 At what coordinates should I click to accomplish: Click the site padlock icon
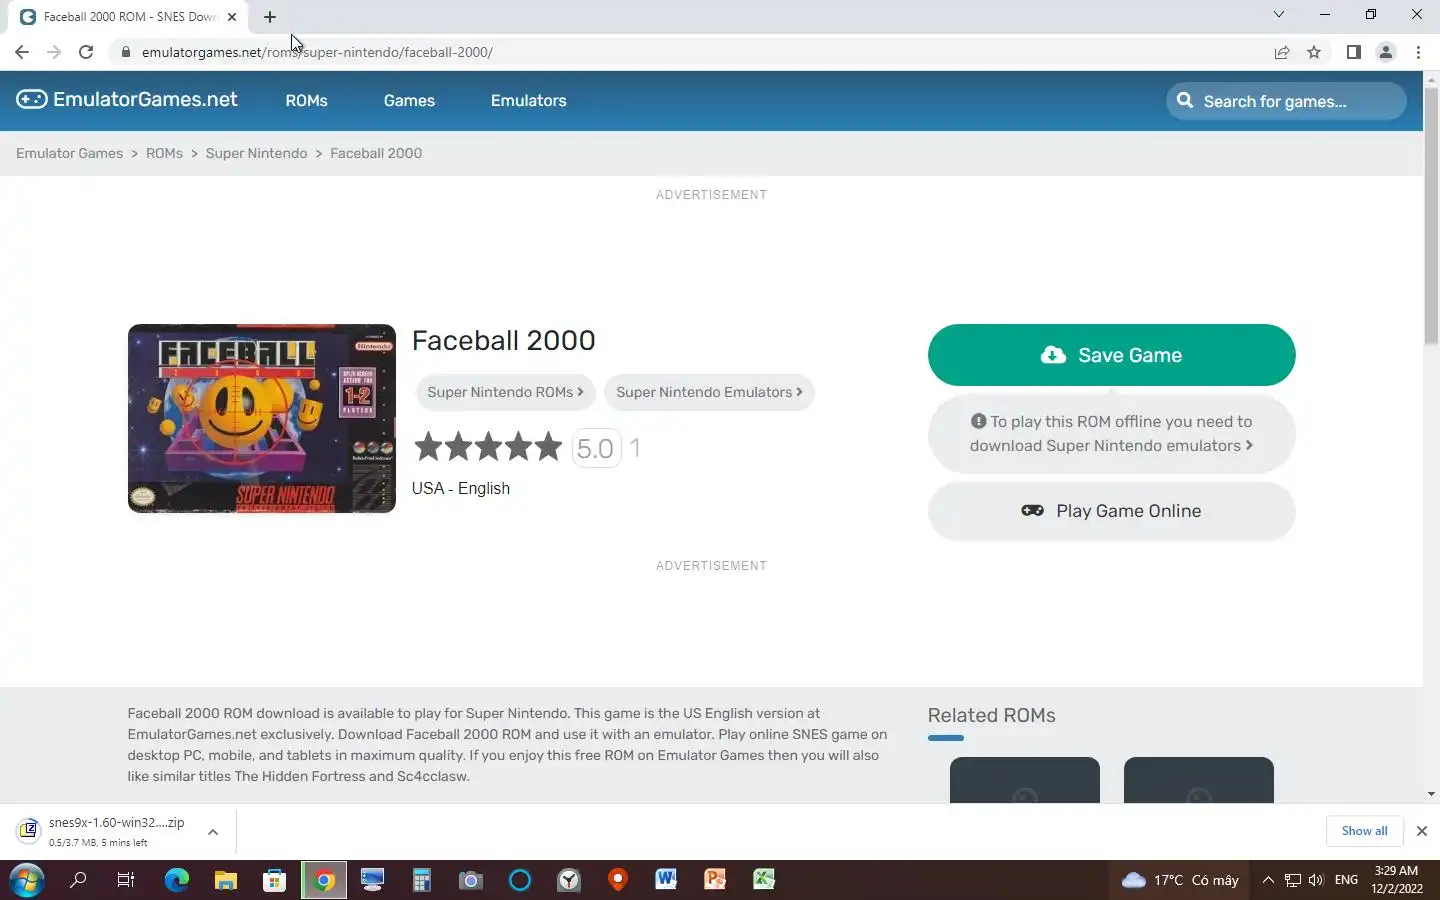(x=125, y=52)
